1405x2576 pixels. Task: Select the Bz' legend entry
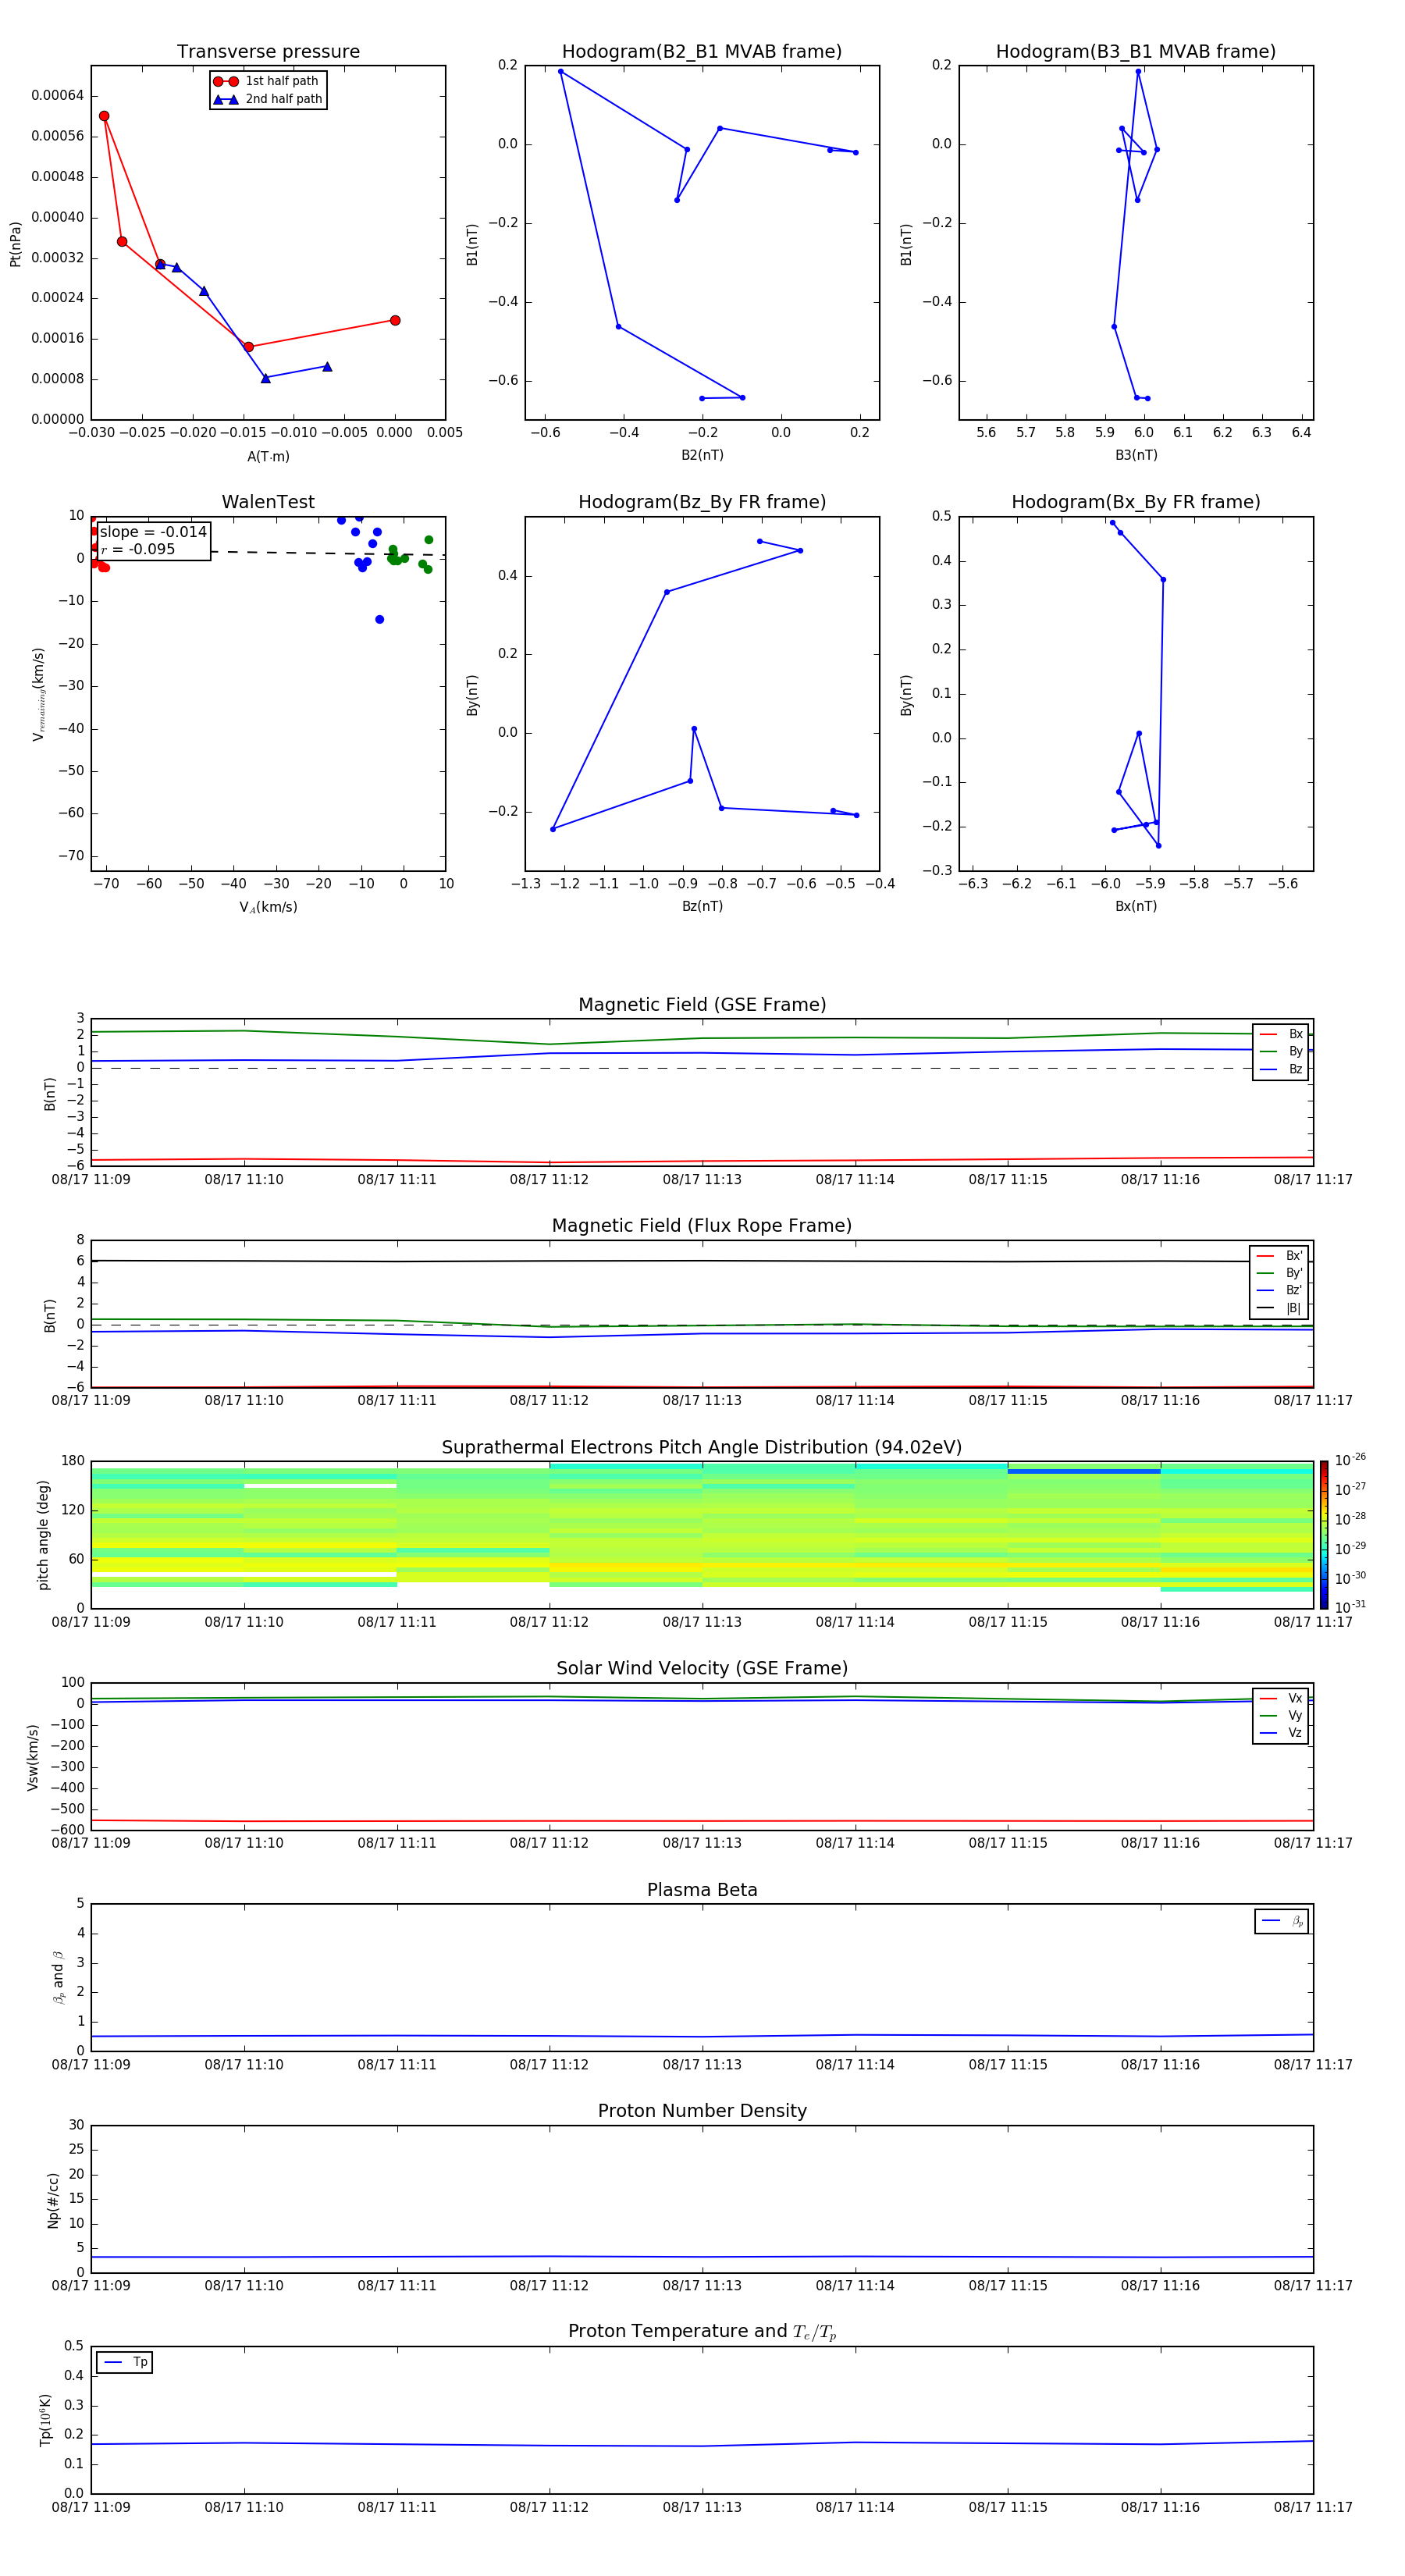point(1280,1290)
